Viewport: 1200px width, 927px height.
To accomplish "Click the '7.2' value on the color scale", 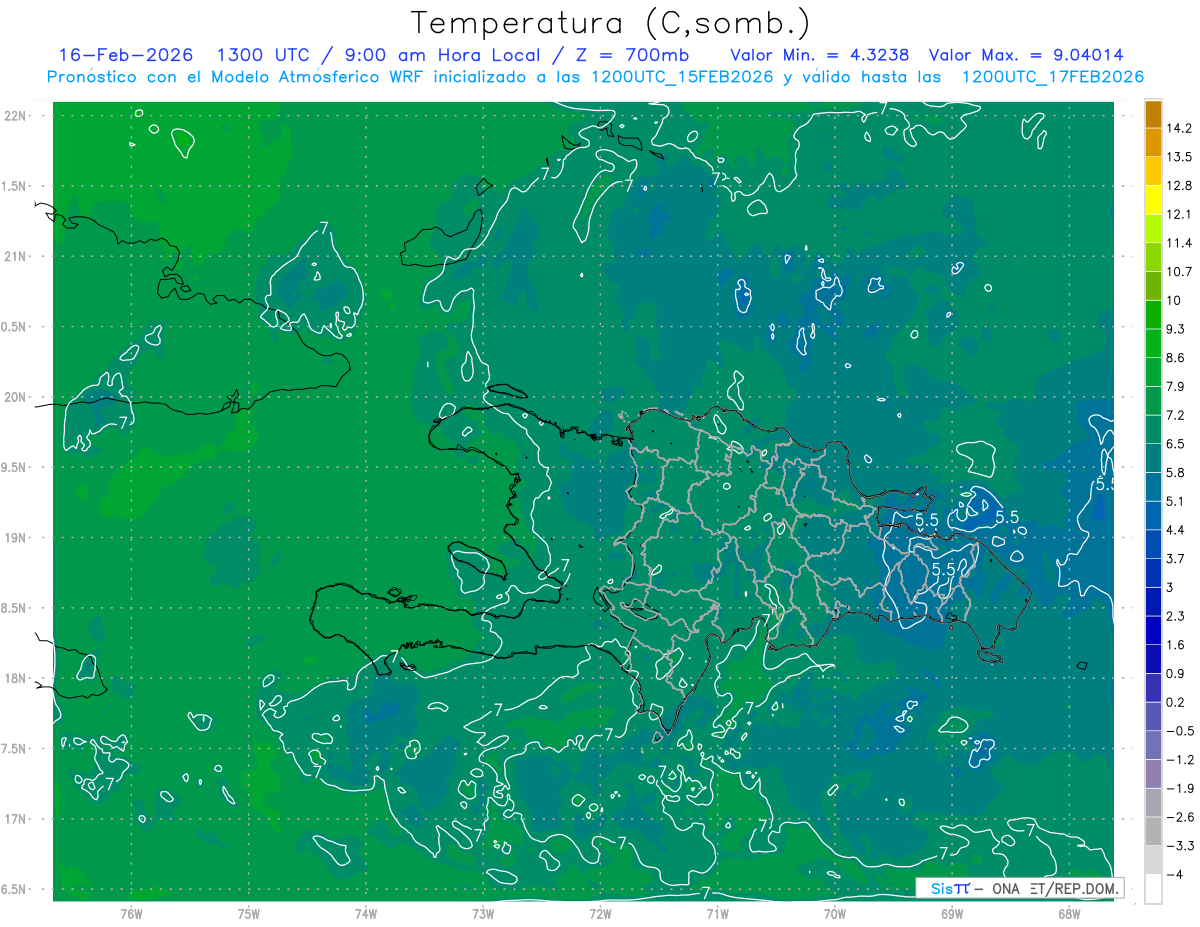I will (x=1176, y=415).
